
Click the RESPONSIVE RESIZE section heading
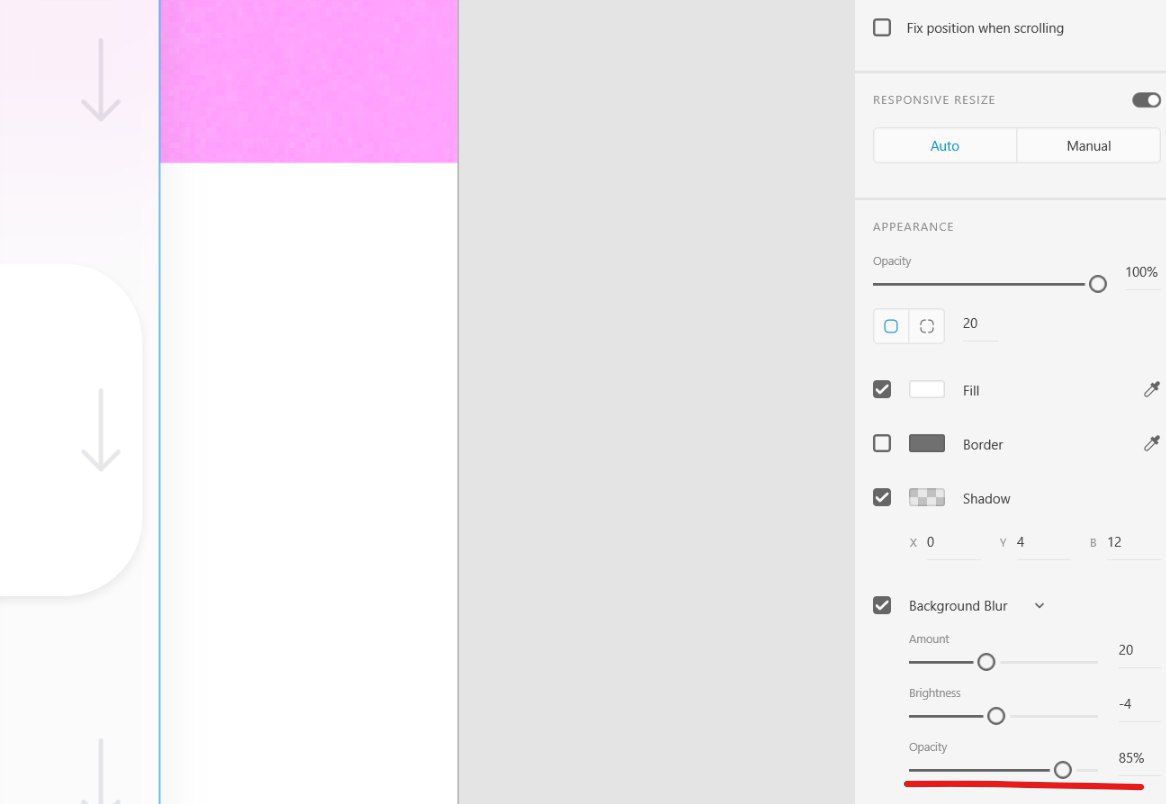[x=933, y=100]
